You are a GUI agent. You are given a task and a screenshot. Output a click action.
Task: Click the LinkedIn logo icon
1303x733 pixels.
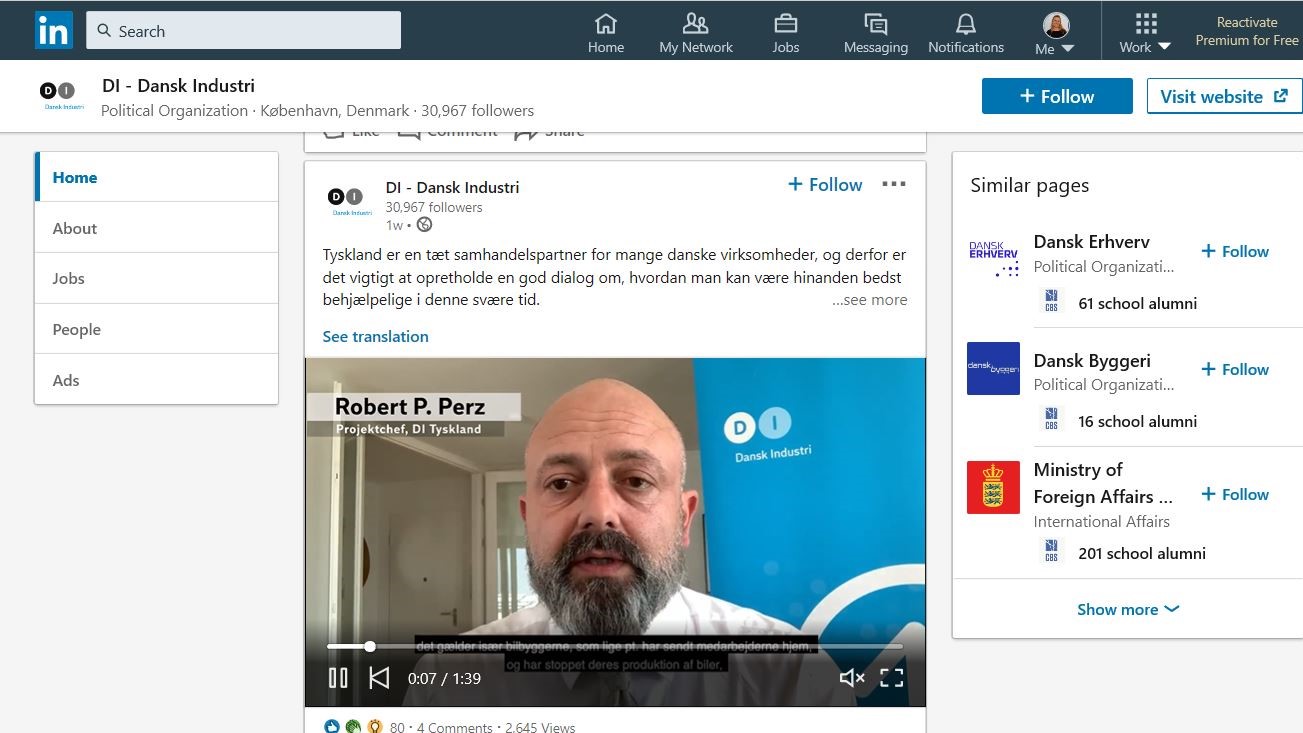(x=53, y=31)
